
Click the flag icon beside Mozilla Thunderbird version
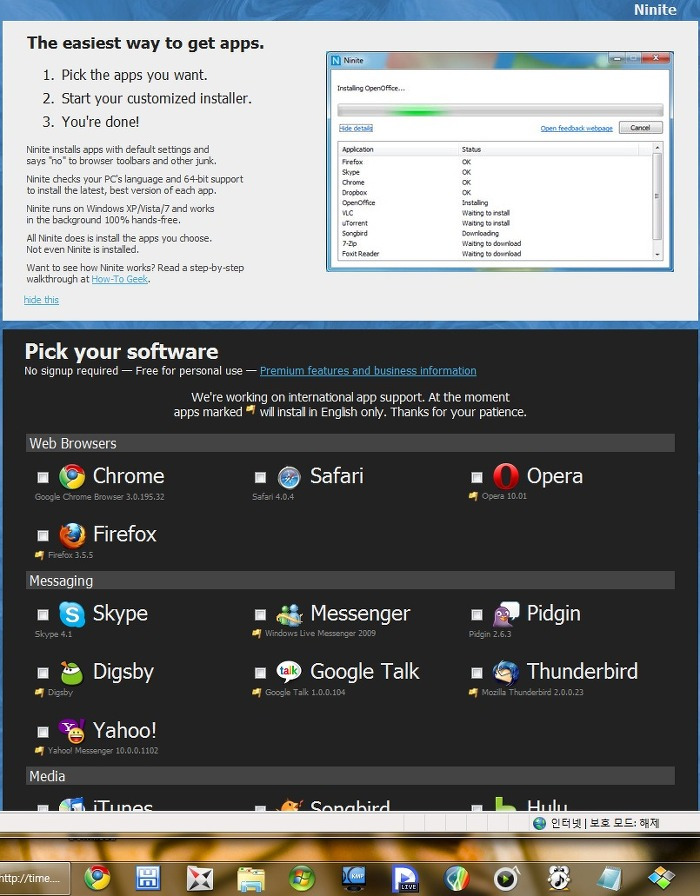pyautogui.click(x=473, y=692)
